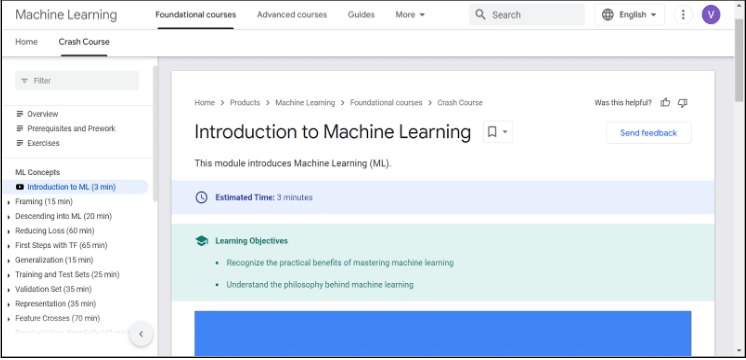Click Foundational courses in the breadcrumb
The image size is (746, 360).
tap(386, 103)
